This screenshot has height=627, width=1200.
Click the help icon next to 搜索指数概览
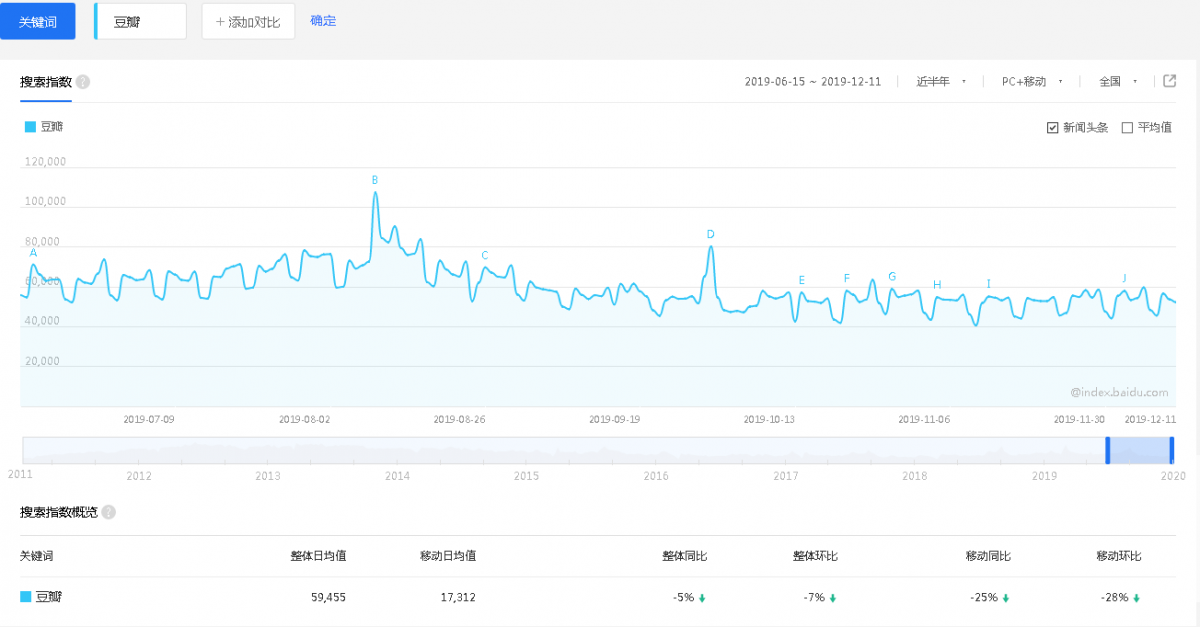coord(108,512)
